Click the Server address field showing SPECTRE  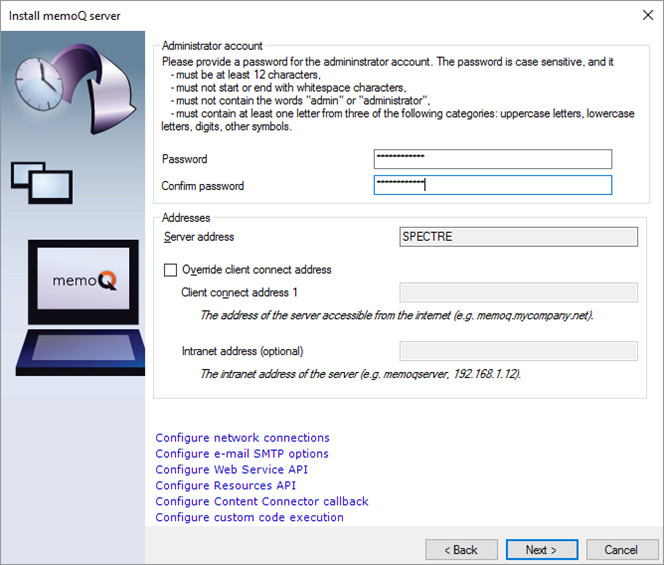tap(518, 237)
